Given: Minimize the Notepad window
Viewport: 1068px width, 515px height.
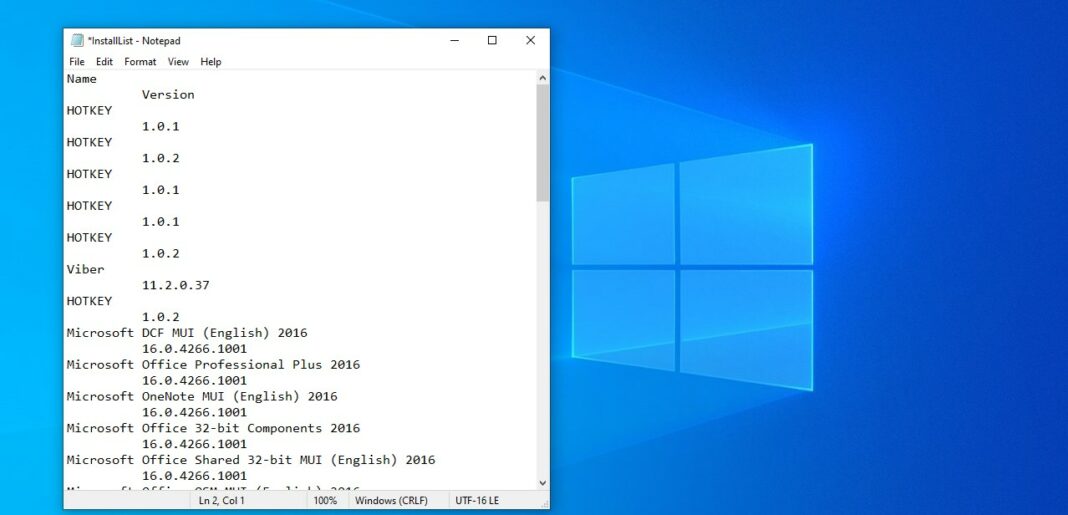Looking at the screenshot, I should 454,40.
